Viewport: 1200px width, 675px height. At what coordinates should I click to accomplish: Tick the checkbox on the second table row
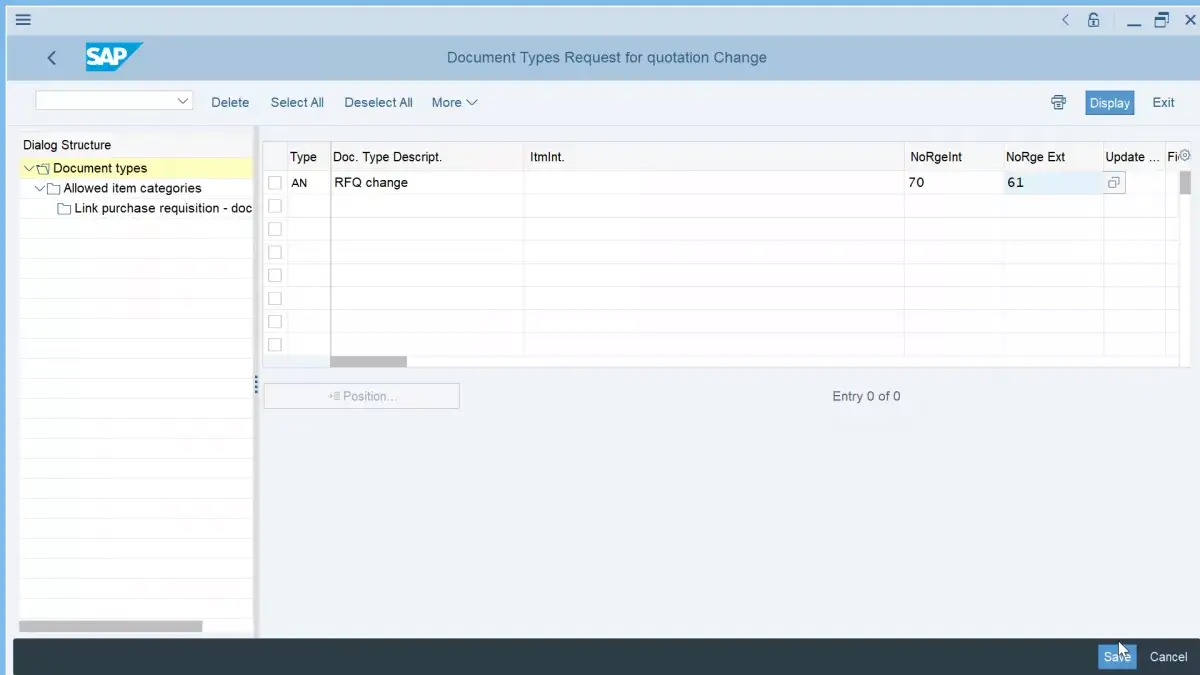pyautogui.click(x=274, y=205)
